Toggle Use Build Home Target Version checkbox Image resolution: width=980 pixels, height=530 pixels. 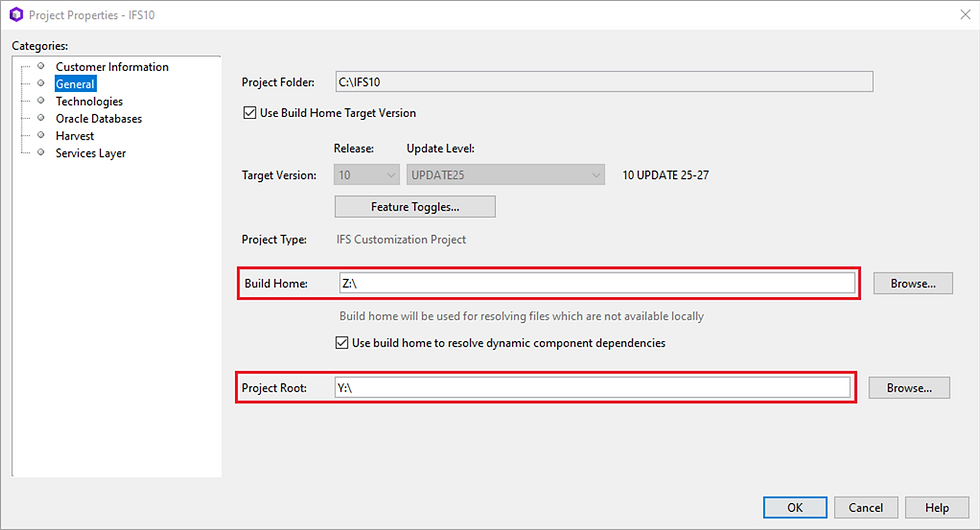coord(249,113)
